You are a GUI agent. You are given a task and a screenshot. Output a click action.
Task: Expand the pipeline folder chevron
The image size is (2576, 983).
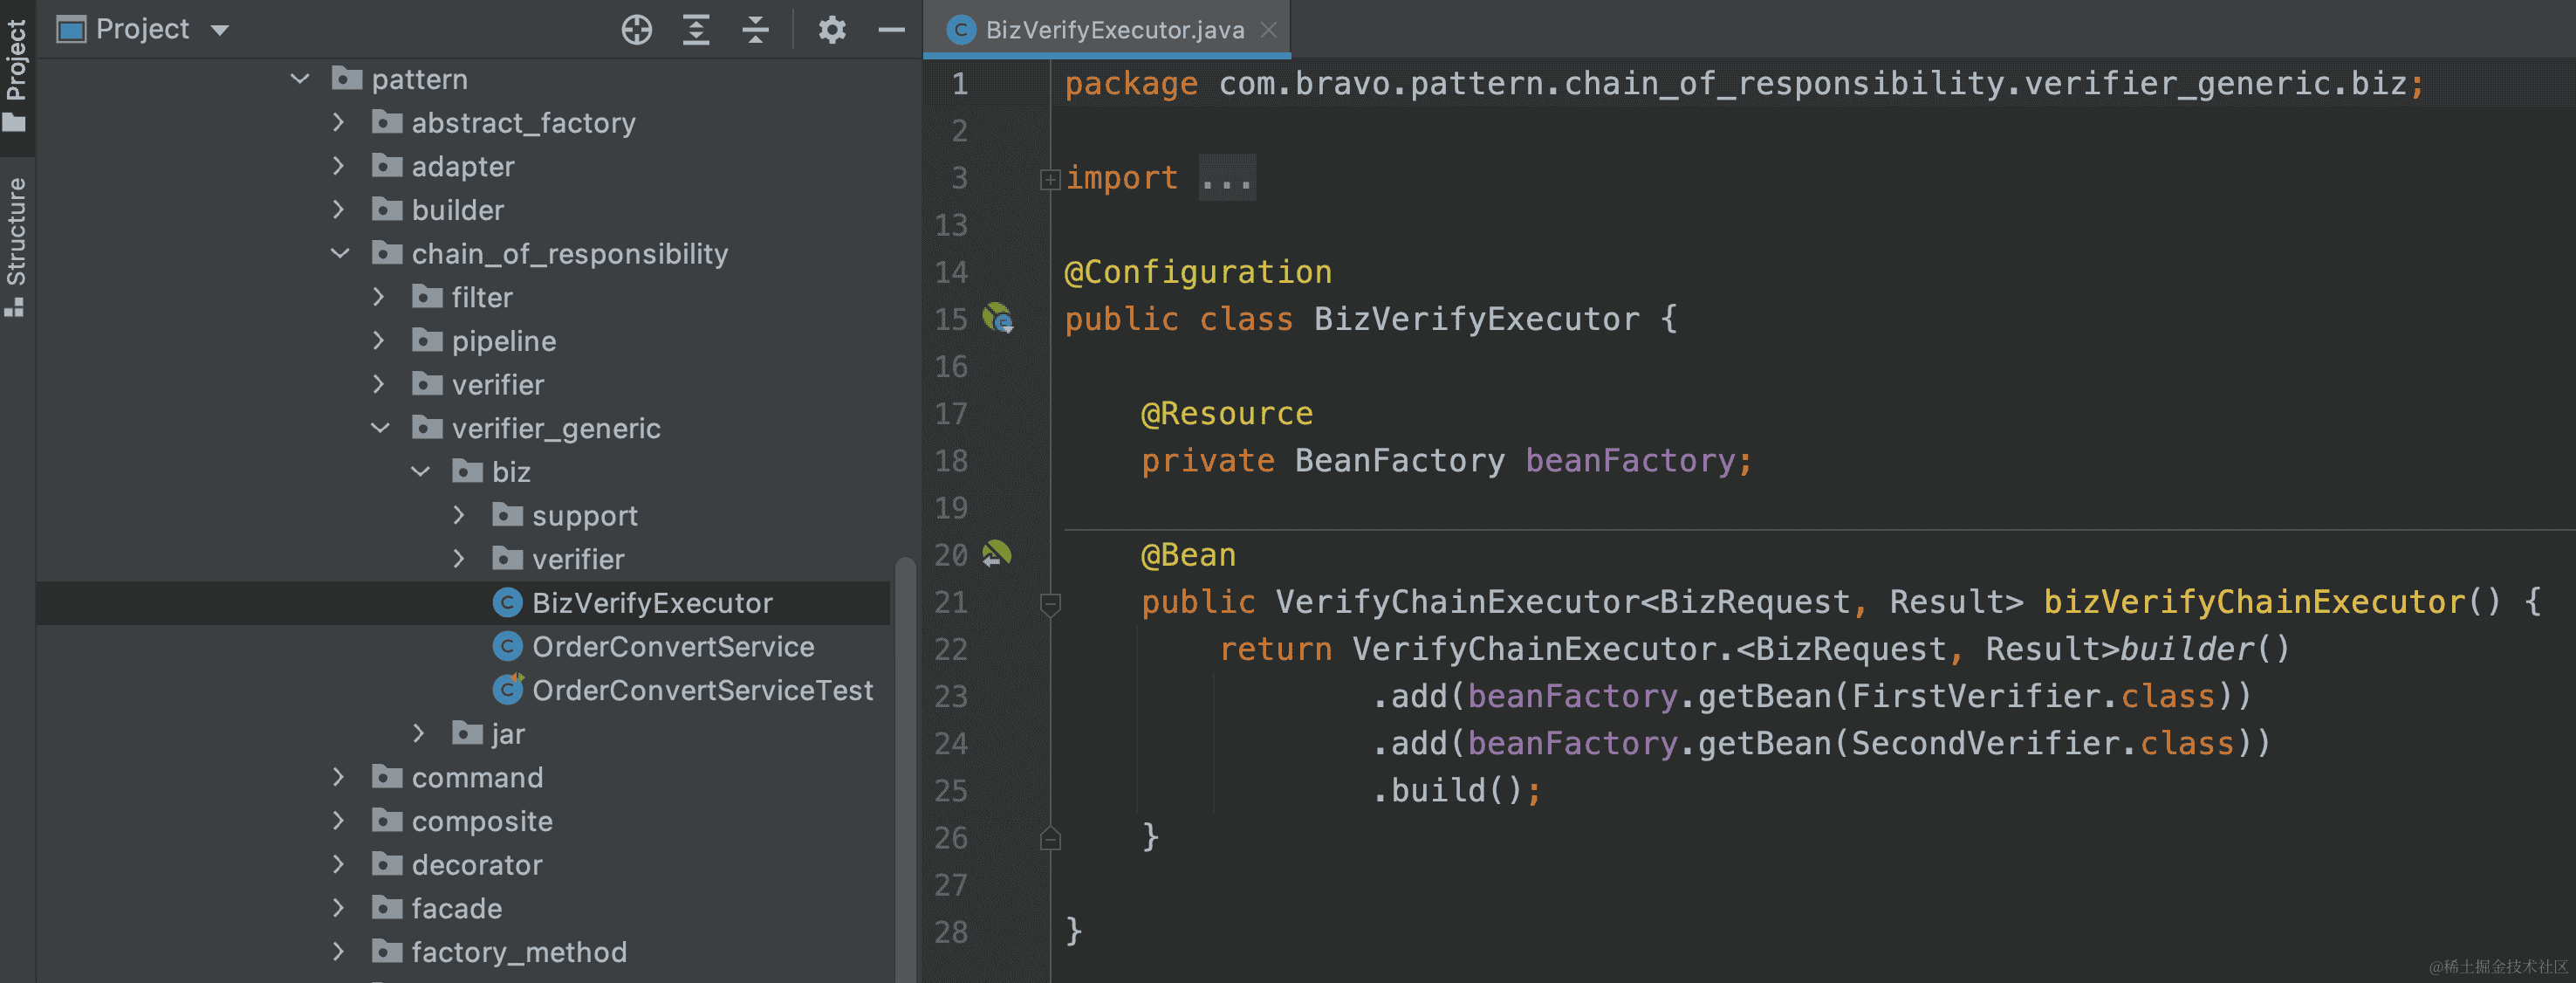click(379, 341)
